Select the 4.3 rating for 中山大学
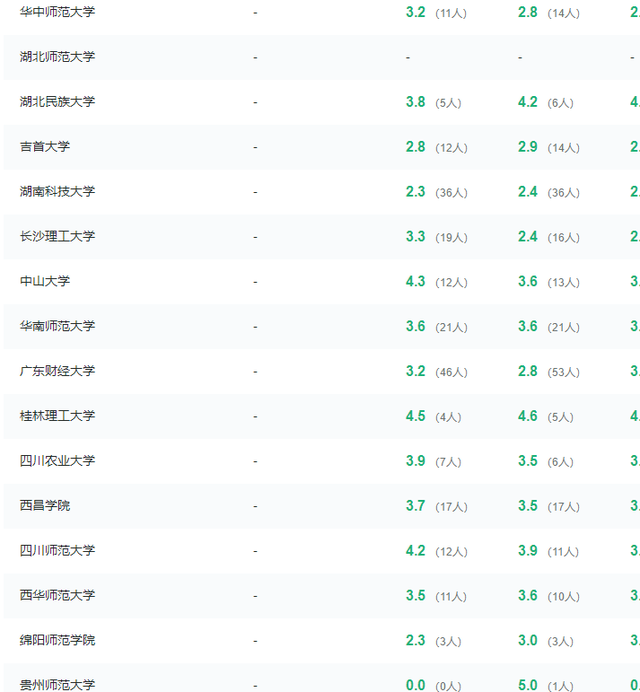This screenshot has width=640, height=692. [x=415, y=282]
